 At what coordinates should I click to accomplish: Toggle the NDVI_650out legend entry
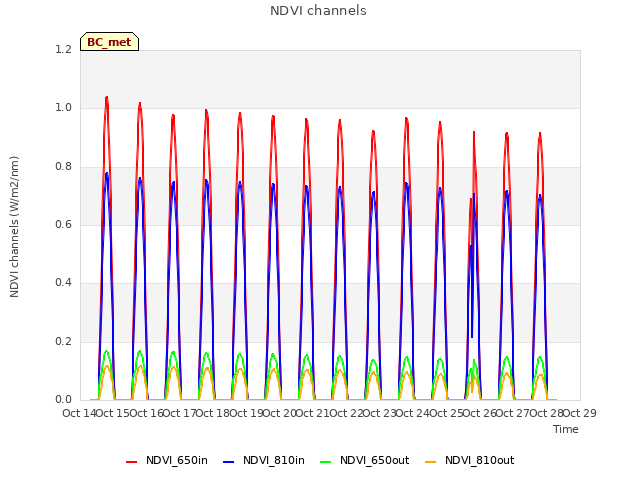(364, 461)
